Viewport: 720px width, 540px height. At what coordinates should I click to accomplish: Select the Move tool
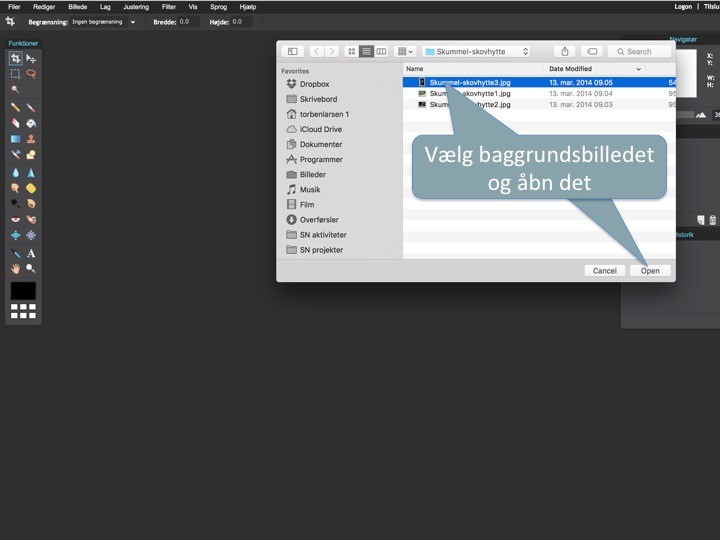click(x=31, y=59)
